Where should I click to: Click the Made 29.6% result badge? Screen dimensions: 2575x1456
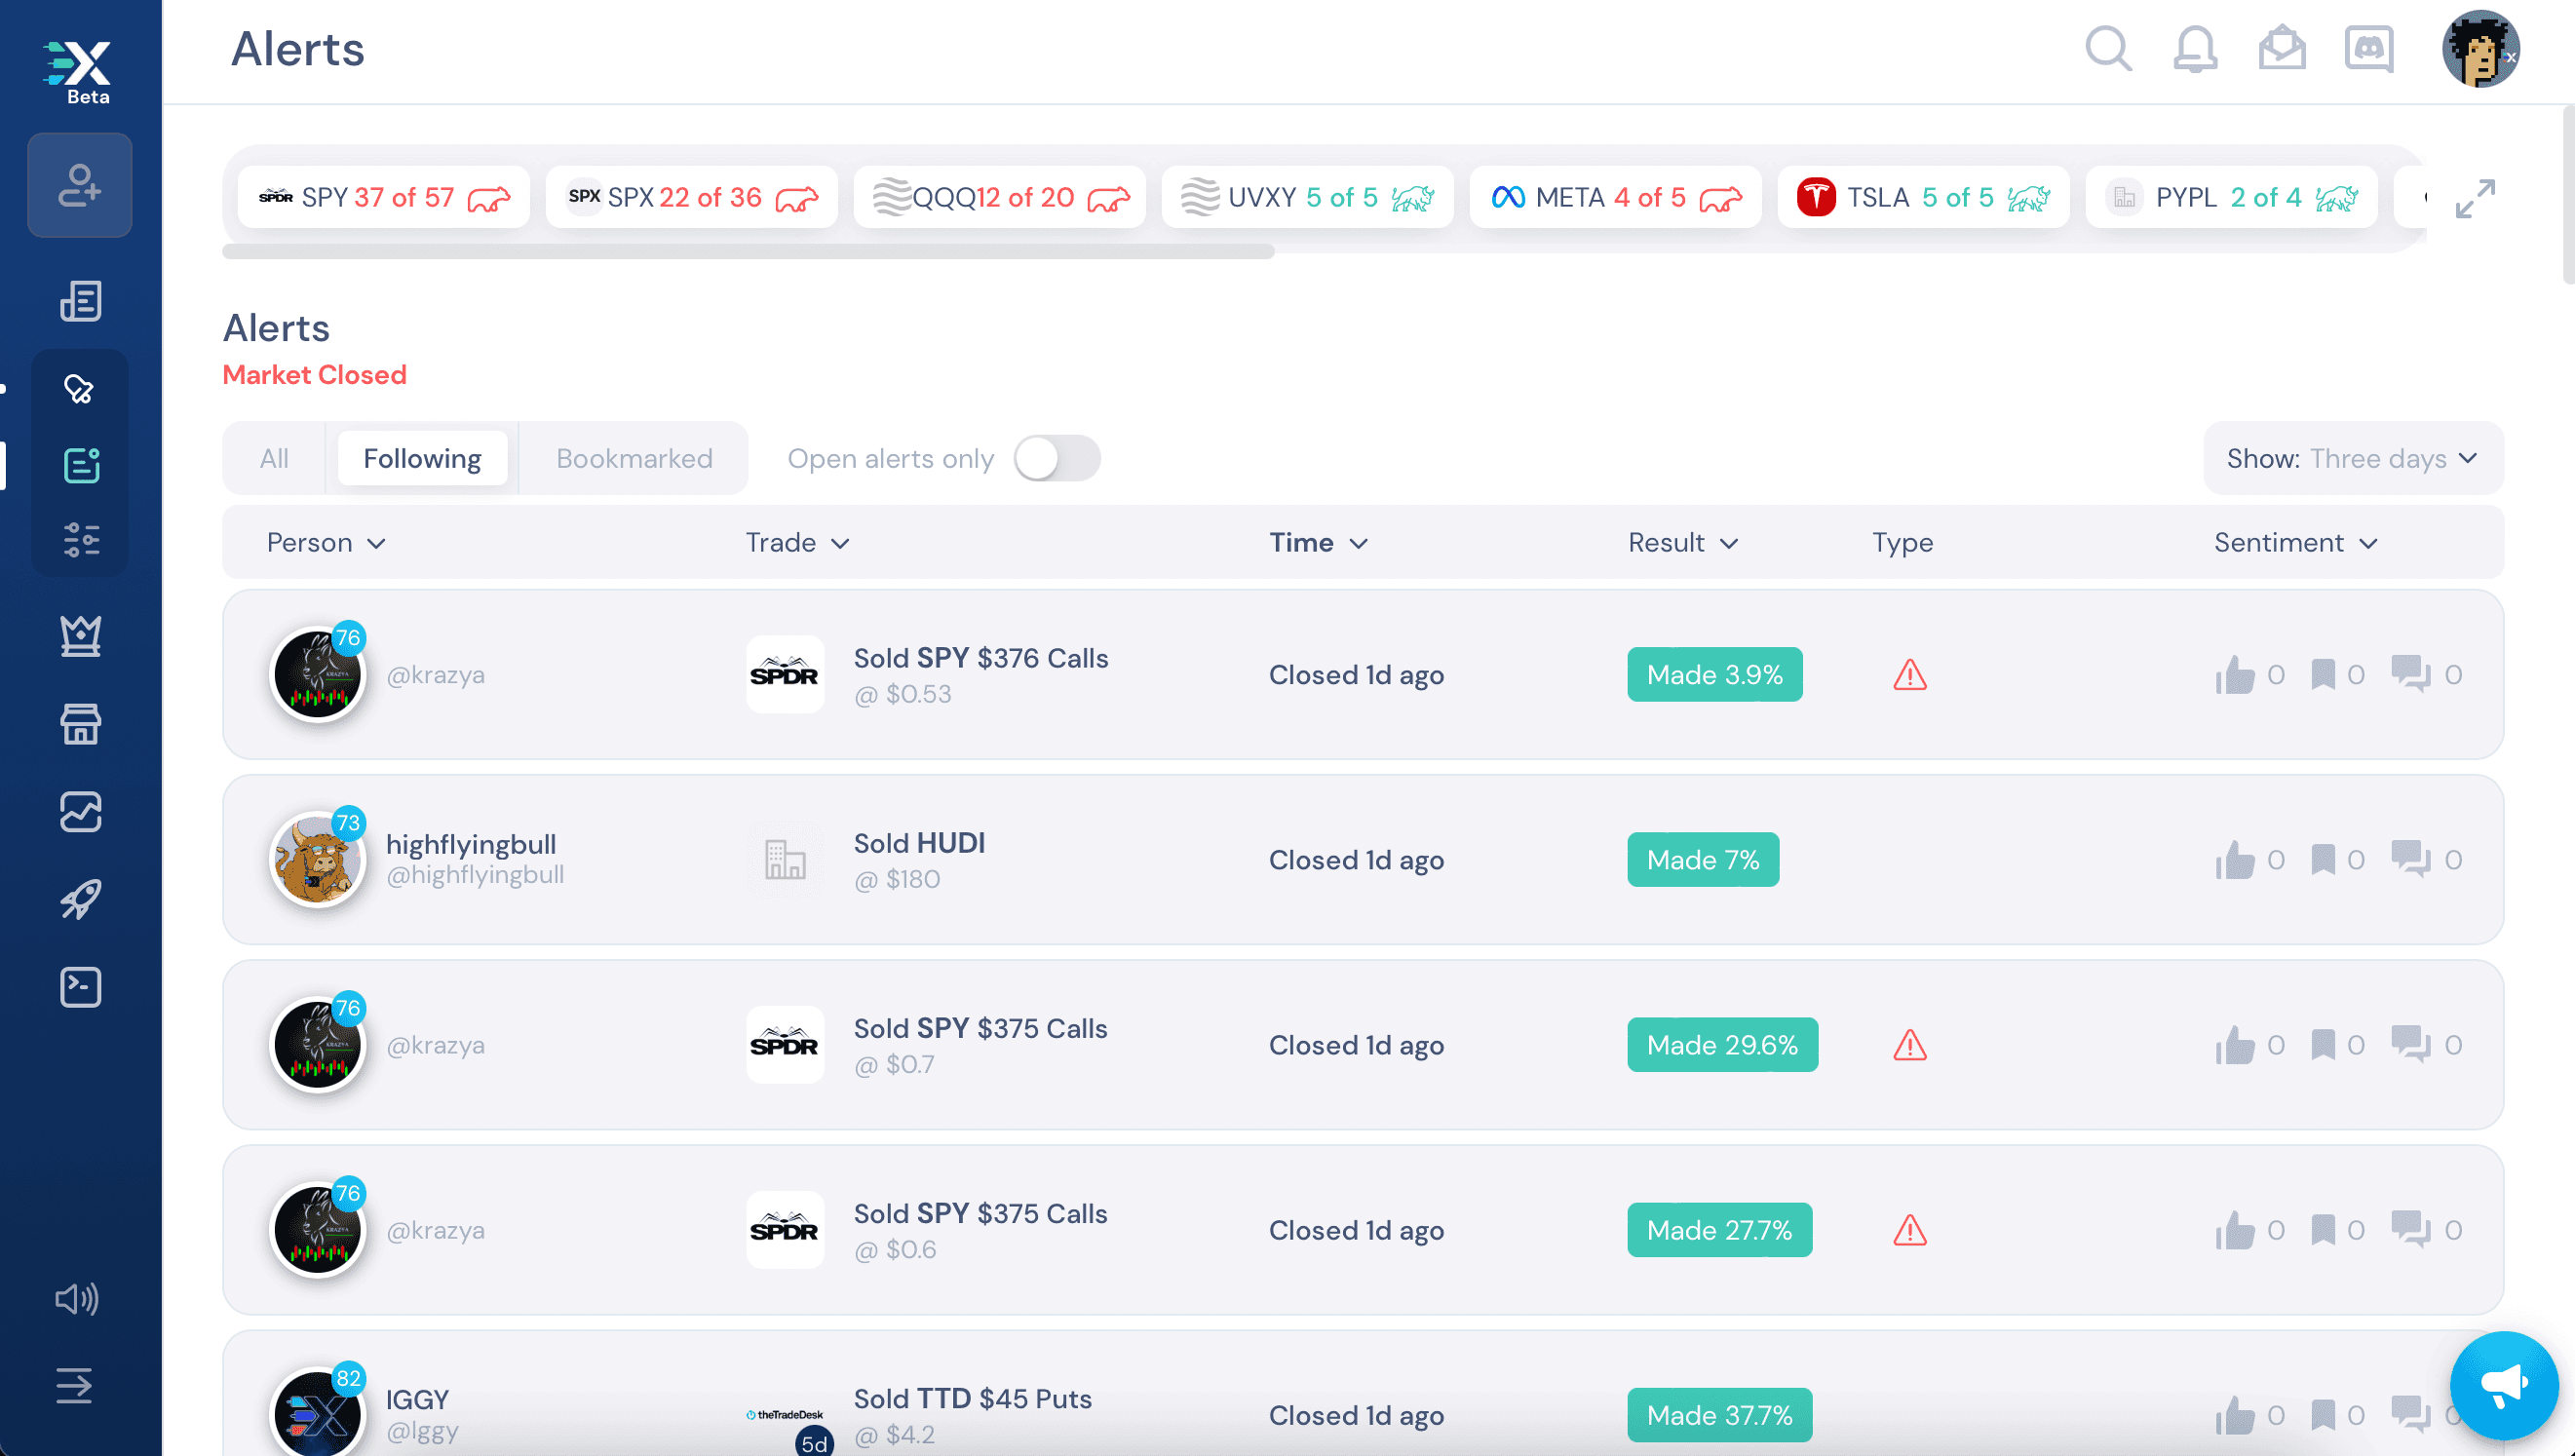click(x=1722, y=1045)
